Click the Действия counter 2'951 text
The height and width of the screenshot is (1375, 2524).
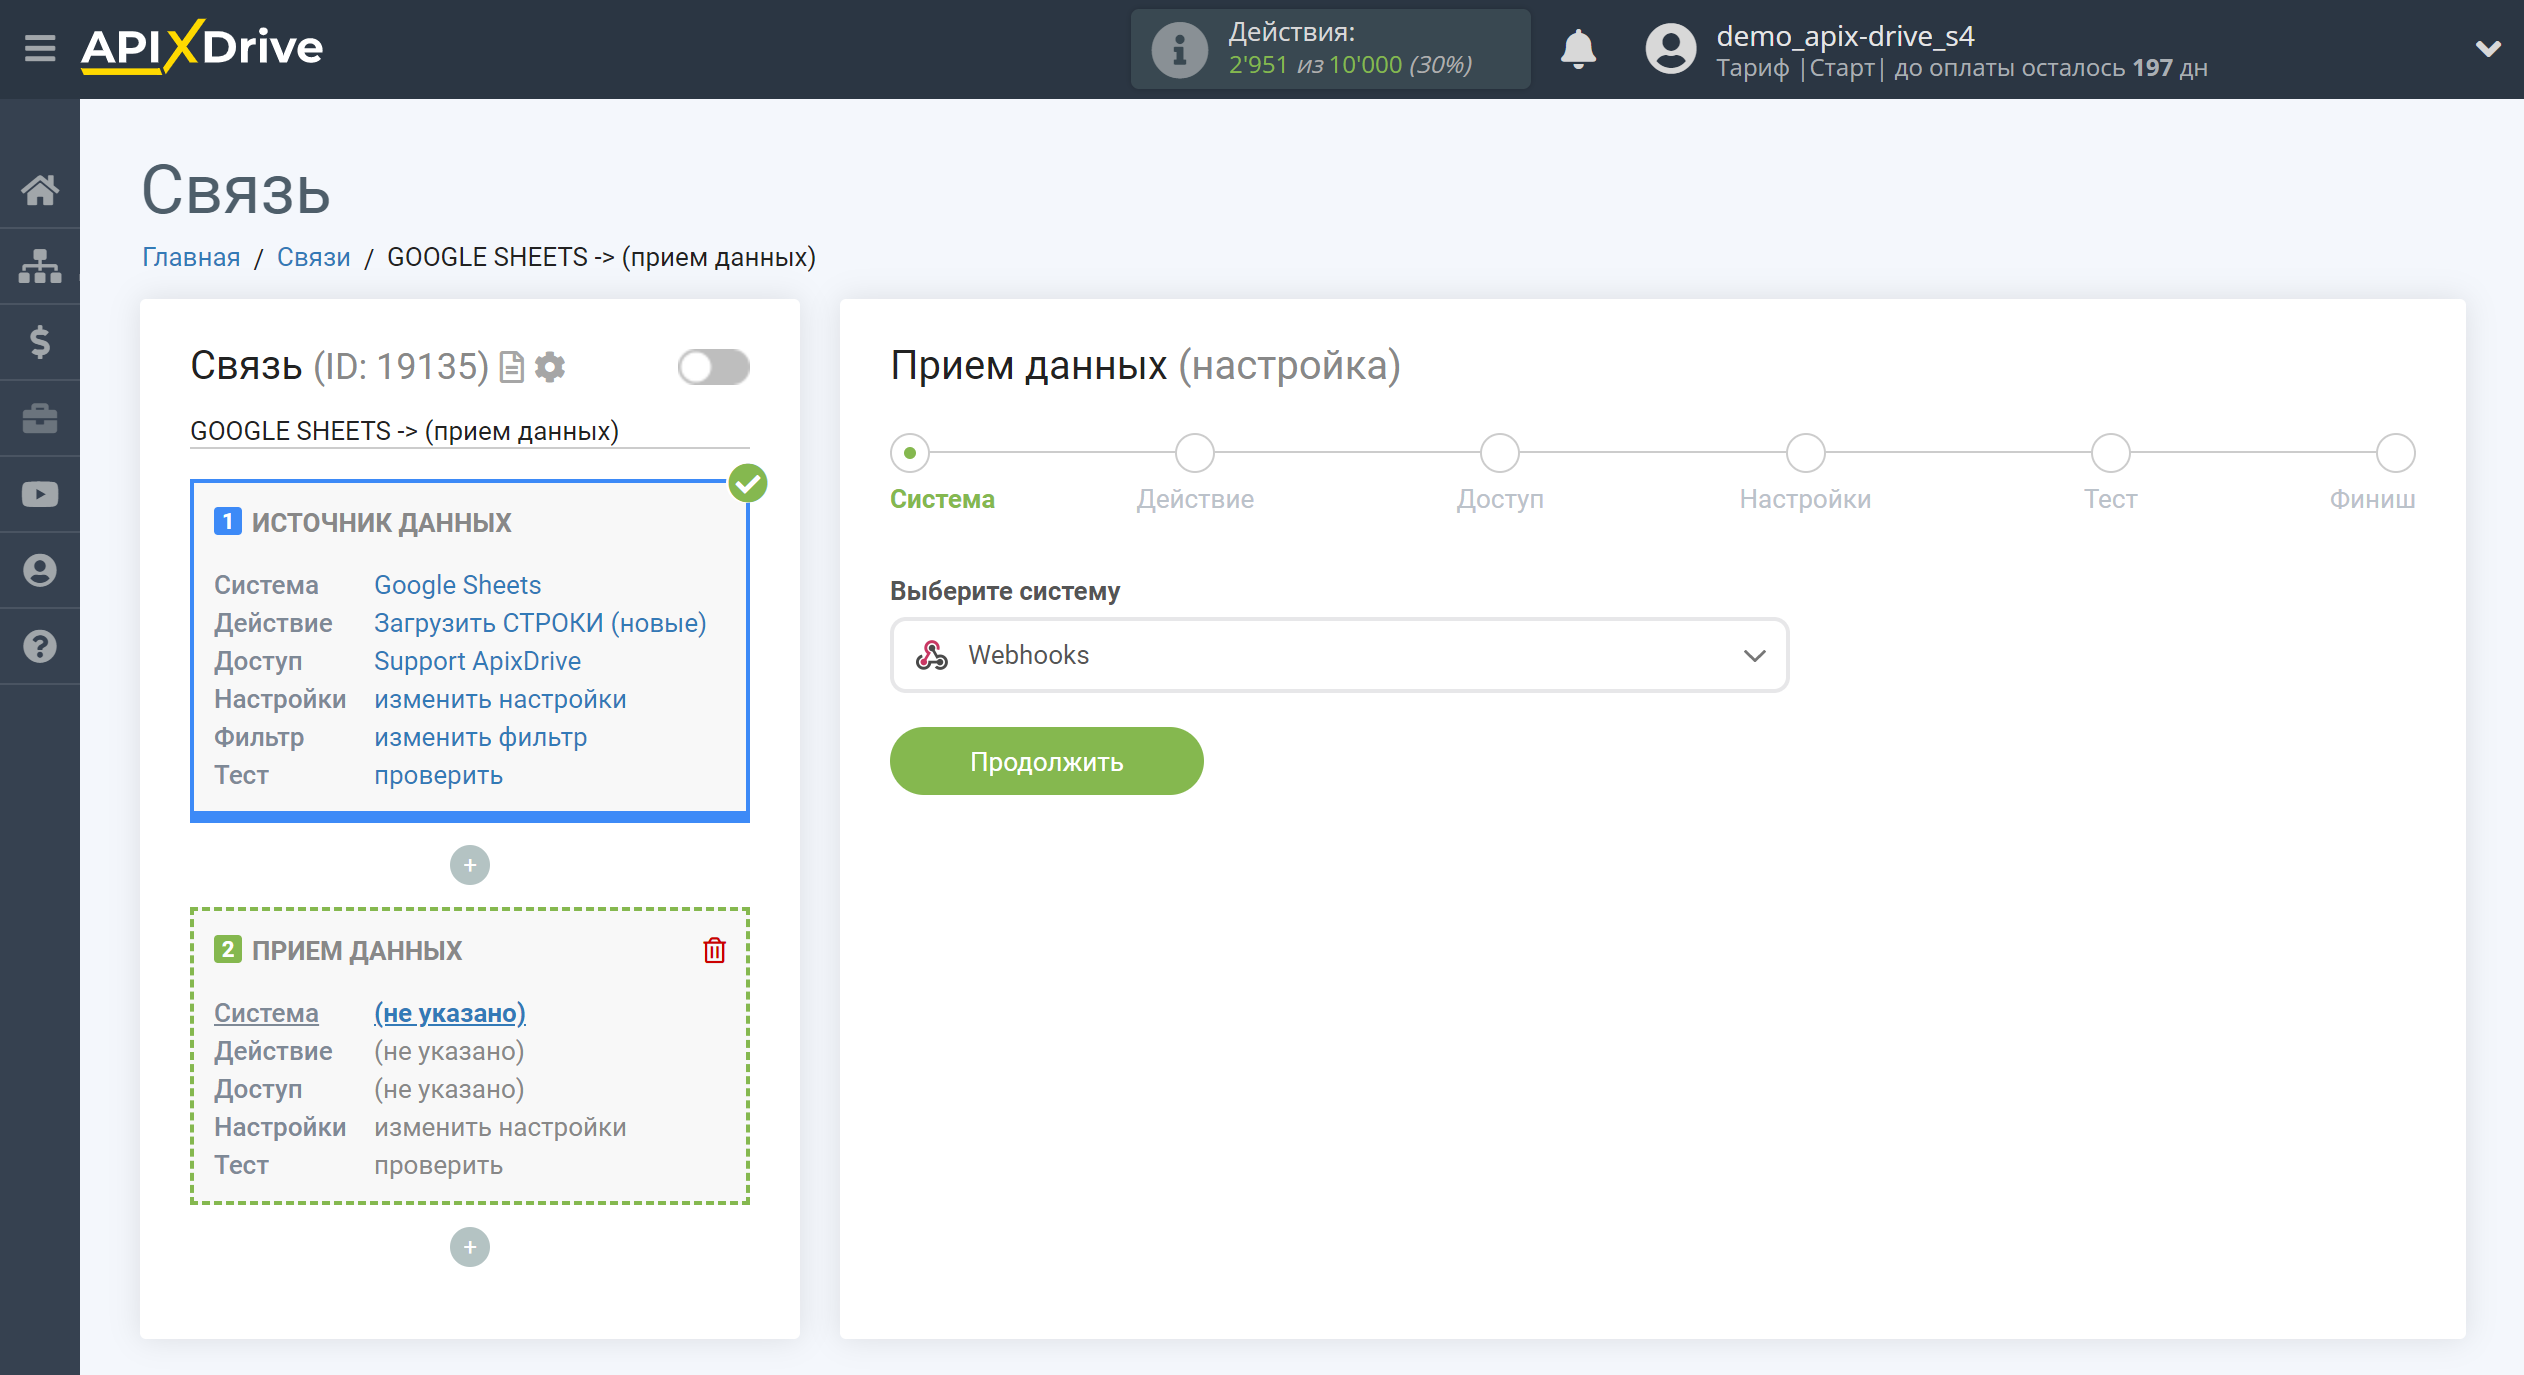click(x=1258, y=65)
